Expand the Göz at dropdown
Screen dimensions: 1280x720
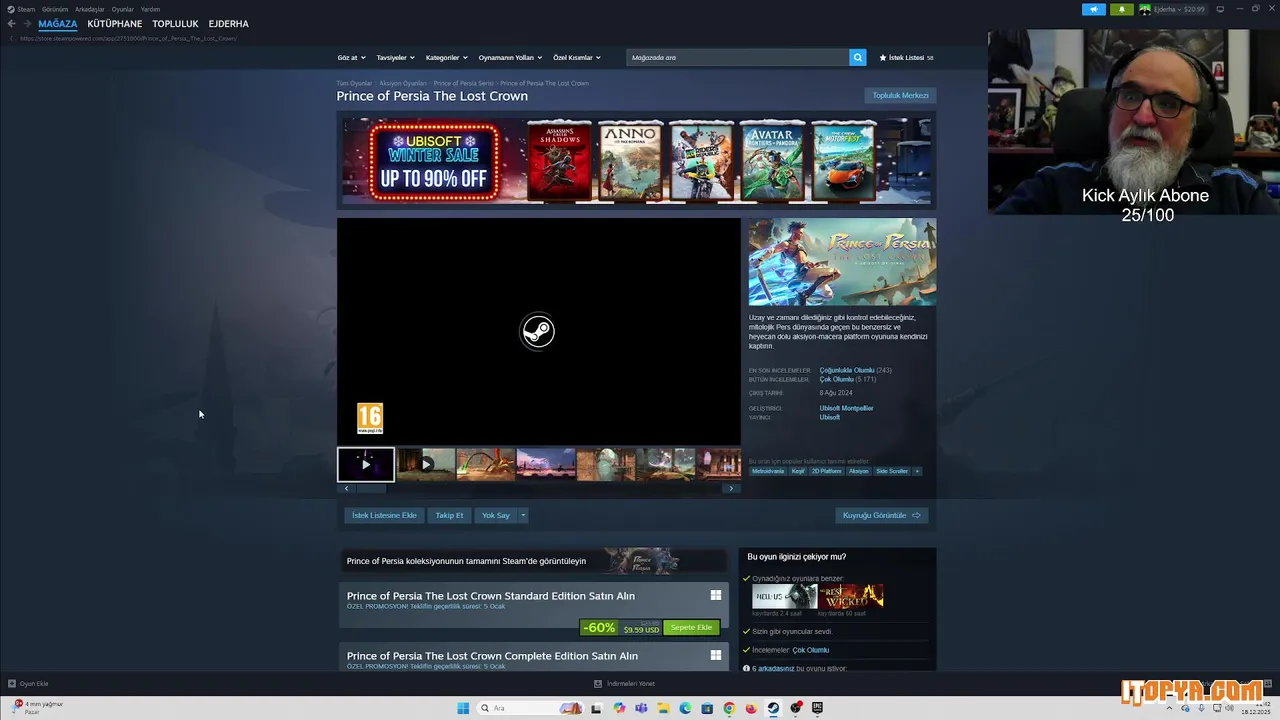point(351,58)
